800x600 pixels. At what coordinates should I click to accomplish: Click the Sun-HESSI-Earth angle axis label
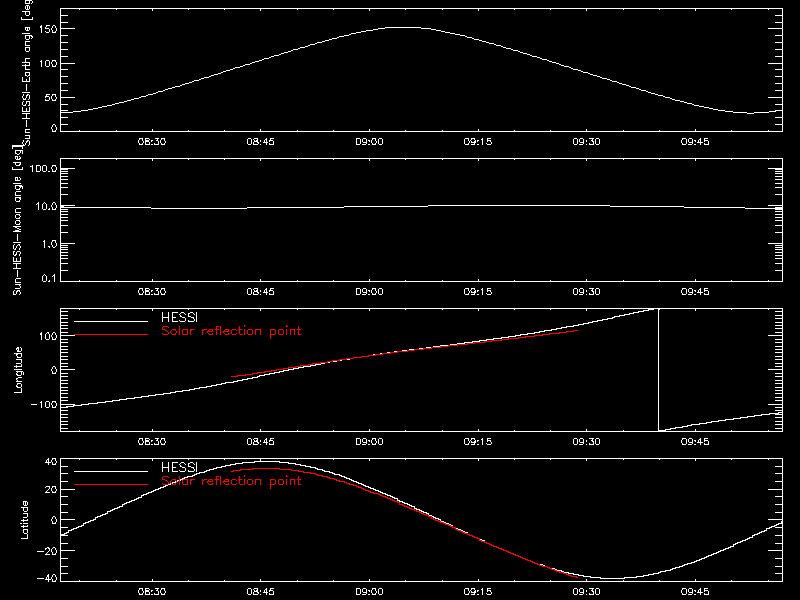(27, 73)
